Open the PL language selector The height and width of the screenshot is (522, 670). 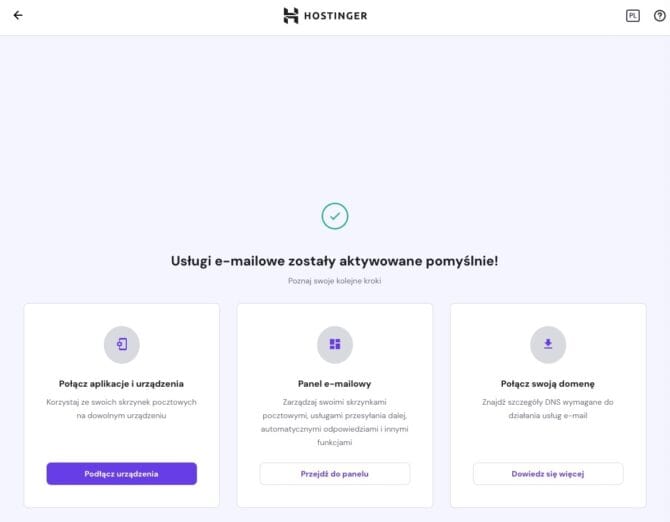(x=632, y=16)
